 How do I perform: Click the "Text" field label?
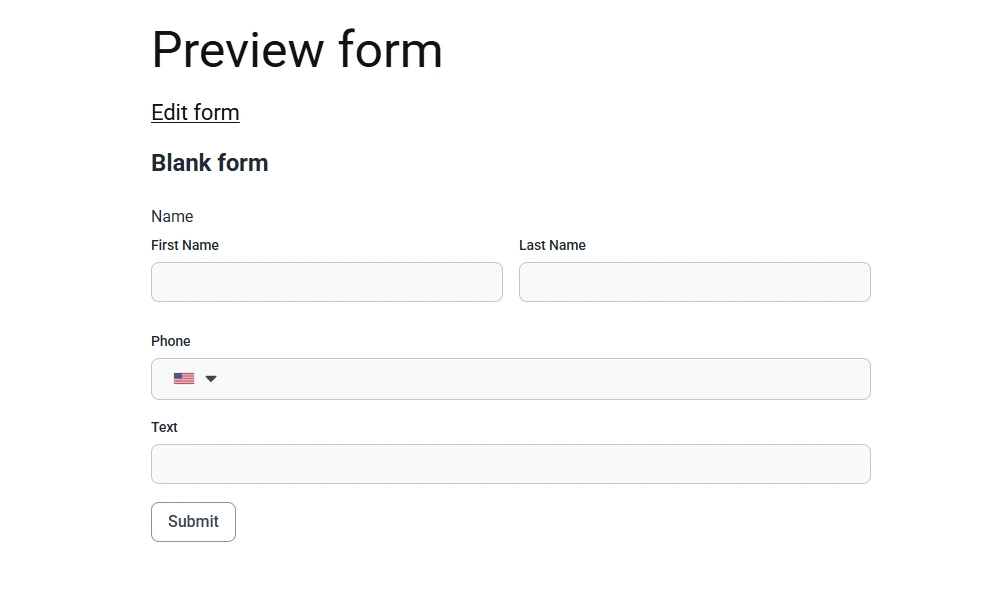(x=164, y=427)
